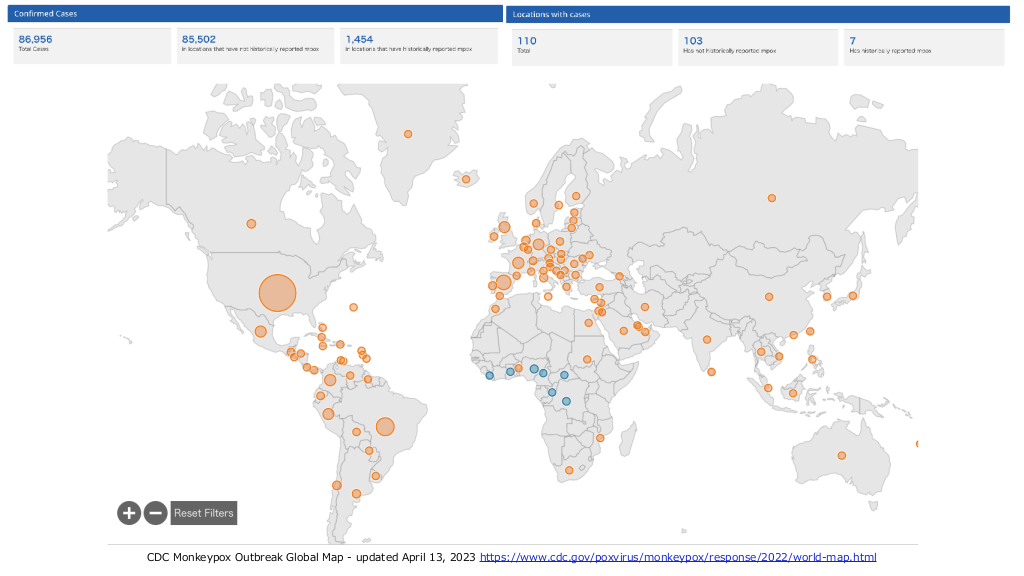Select the Mexico case bubble
This screenshot has height=576, width=1024.
tap(260, 331)
